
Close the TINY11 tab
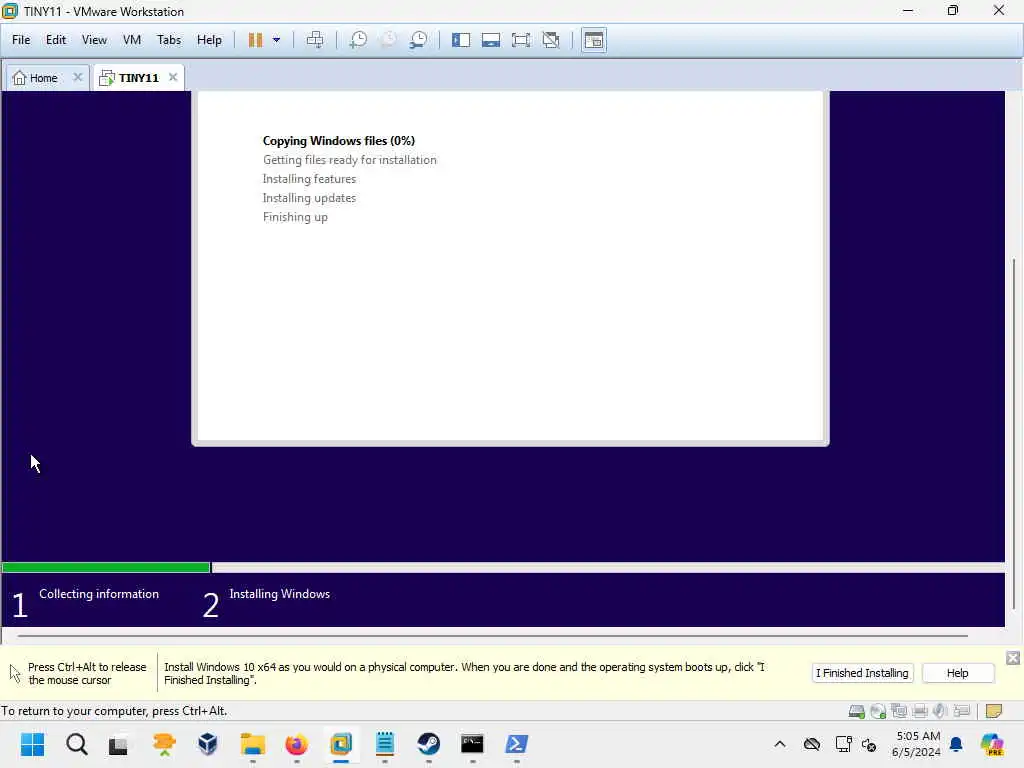173,77
